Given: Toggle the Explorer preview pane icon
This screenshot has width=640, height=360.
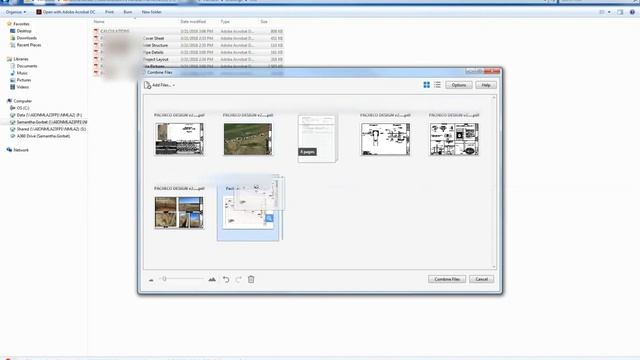Looking at the screenshot, I should (620, 12).
